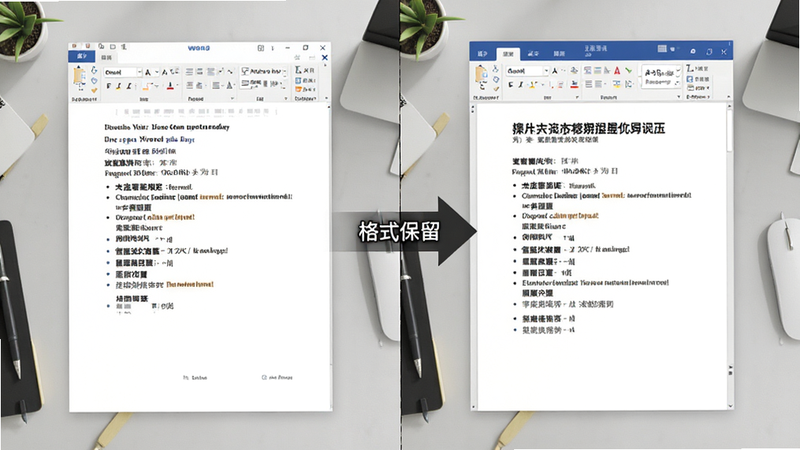
Task: Switch to the third ribbon tab, right window
Action: point(534,54)
